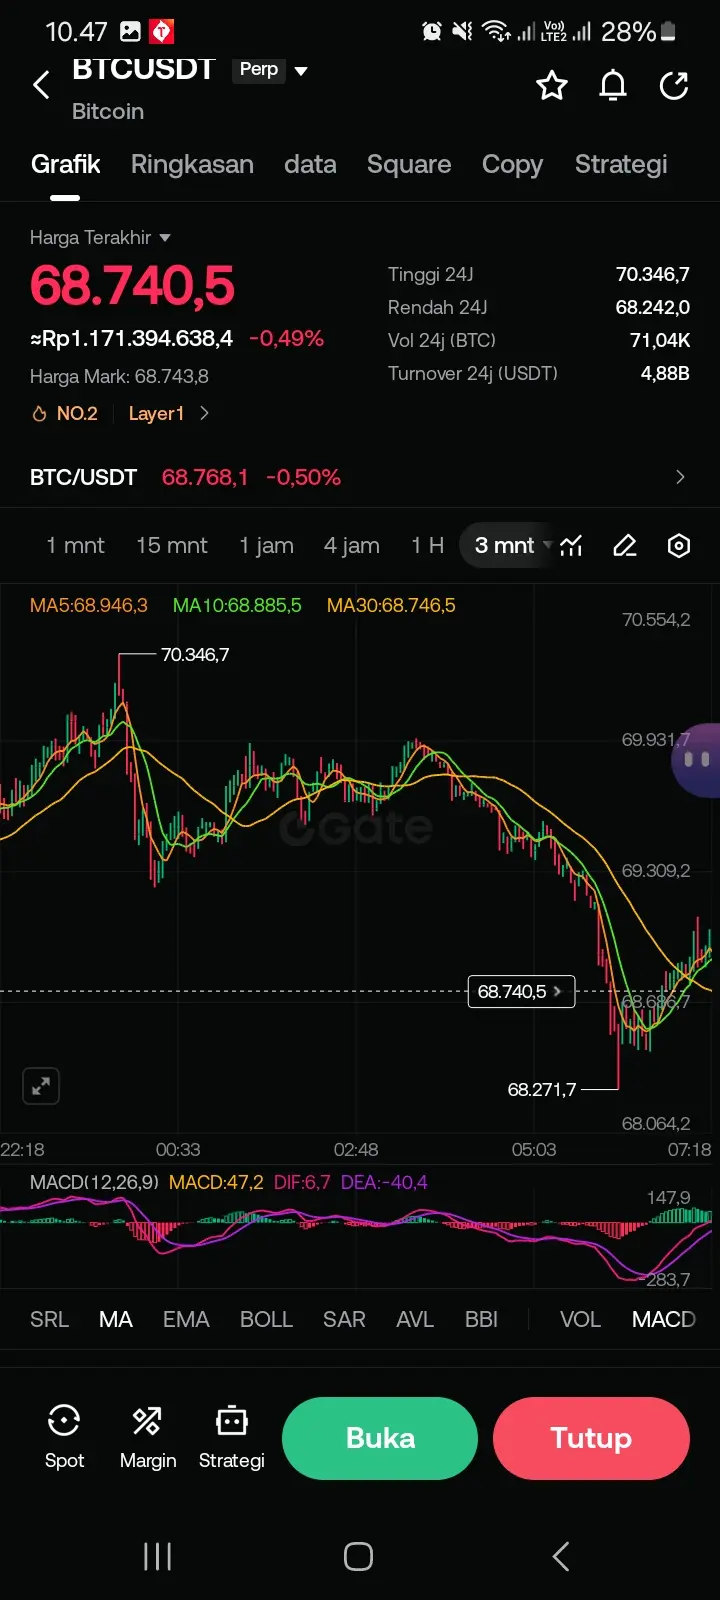Tap Android back navigation button
720x1600 pixels.
click(x=561, y=1556)
